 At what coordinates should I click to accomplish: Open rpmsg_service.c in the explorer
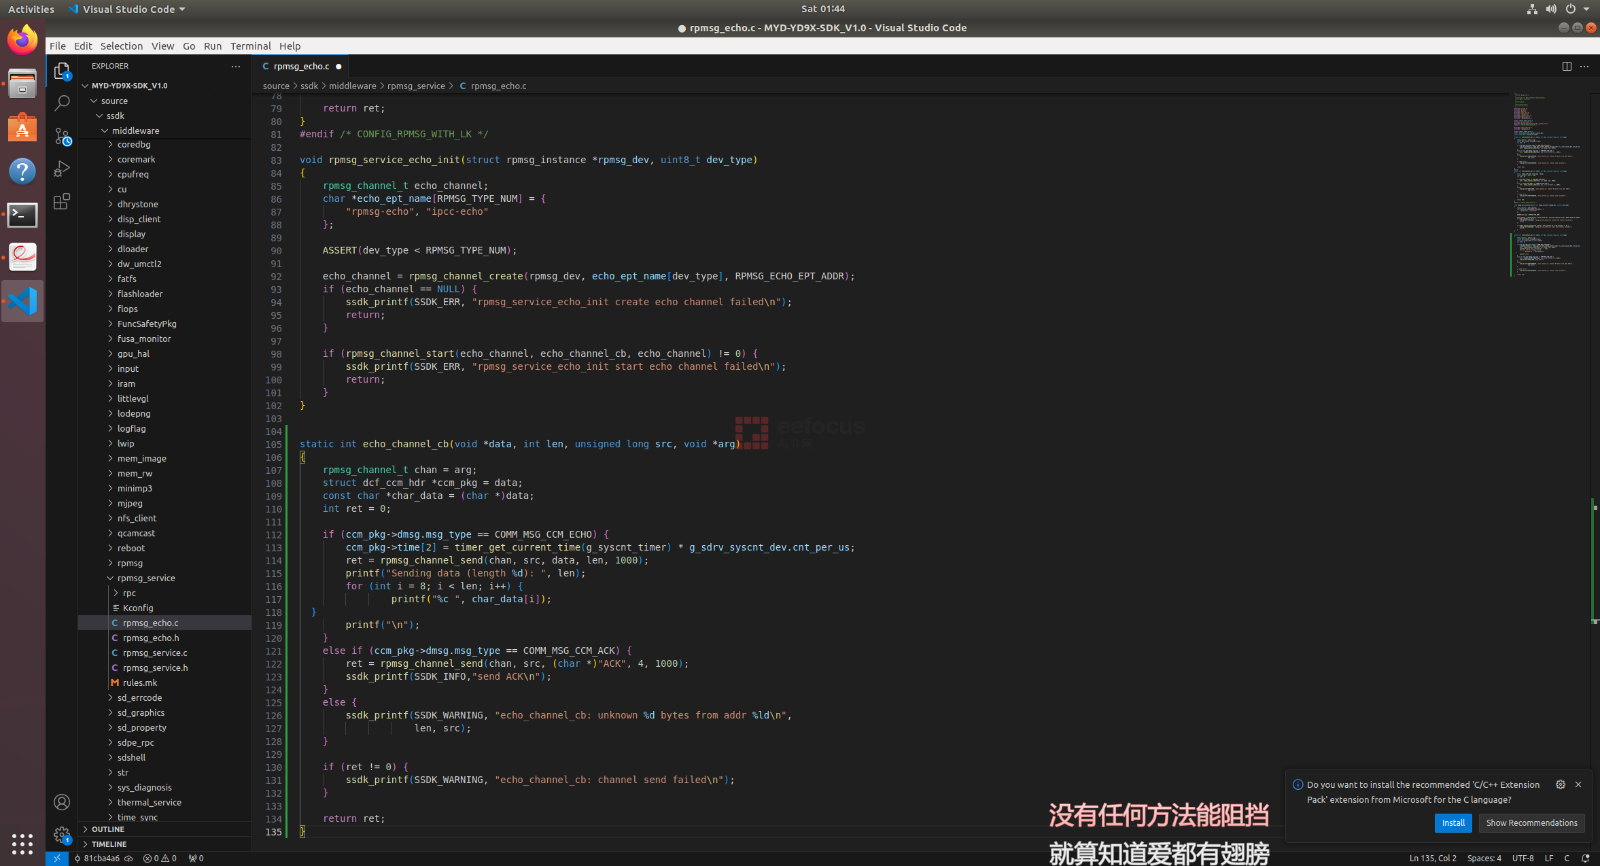155,653
